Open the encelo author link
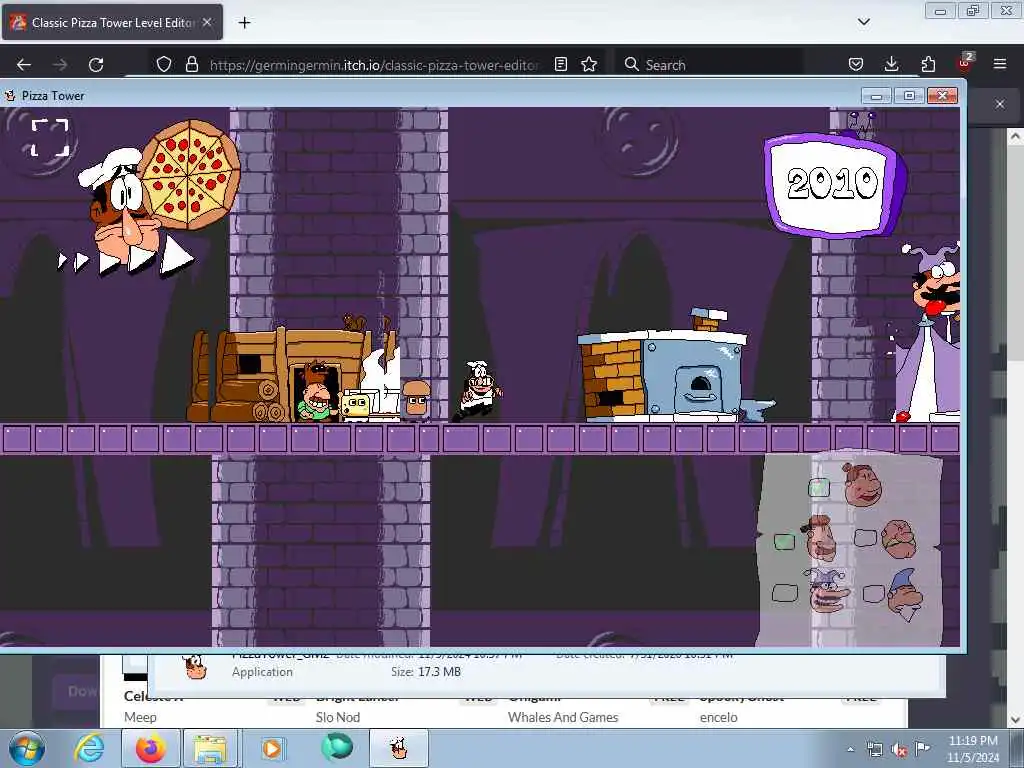The height and width of the screenshot is (768, 1024). [718, 717]
